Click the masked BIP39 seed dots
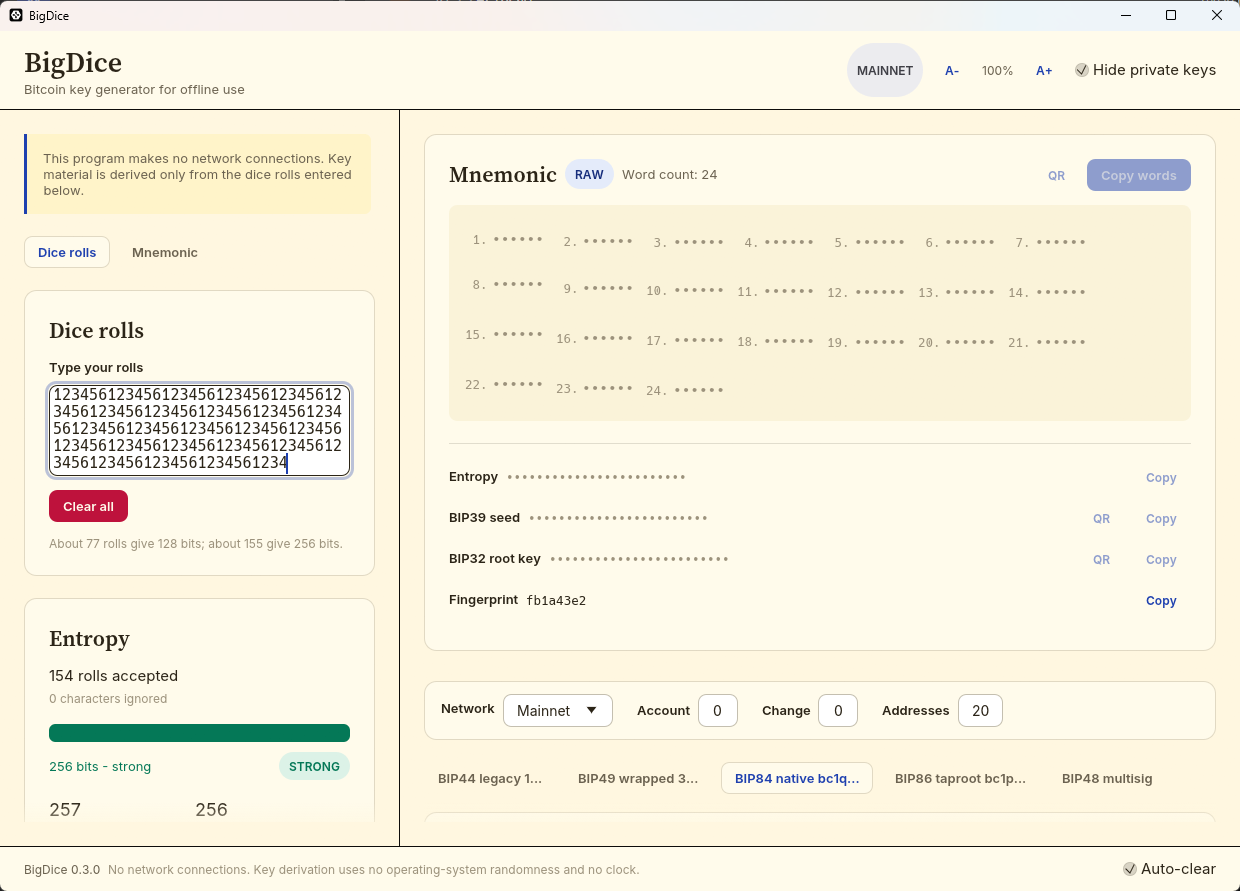Viewport: 1240px width, 891px height. (x=618, y=519)
